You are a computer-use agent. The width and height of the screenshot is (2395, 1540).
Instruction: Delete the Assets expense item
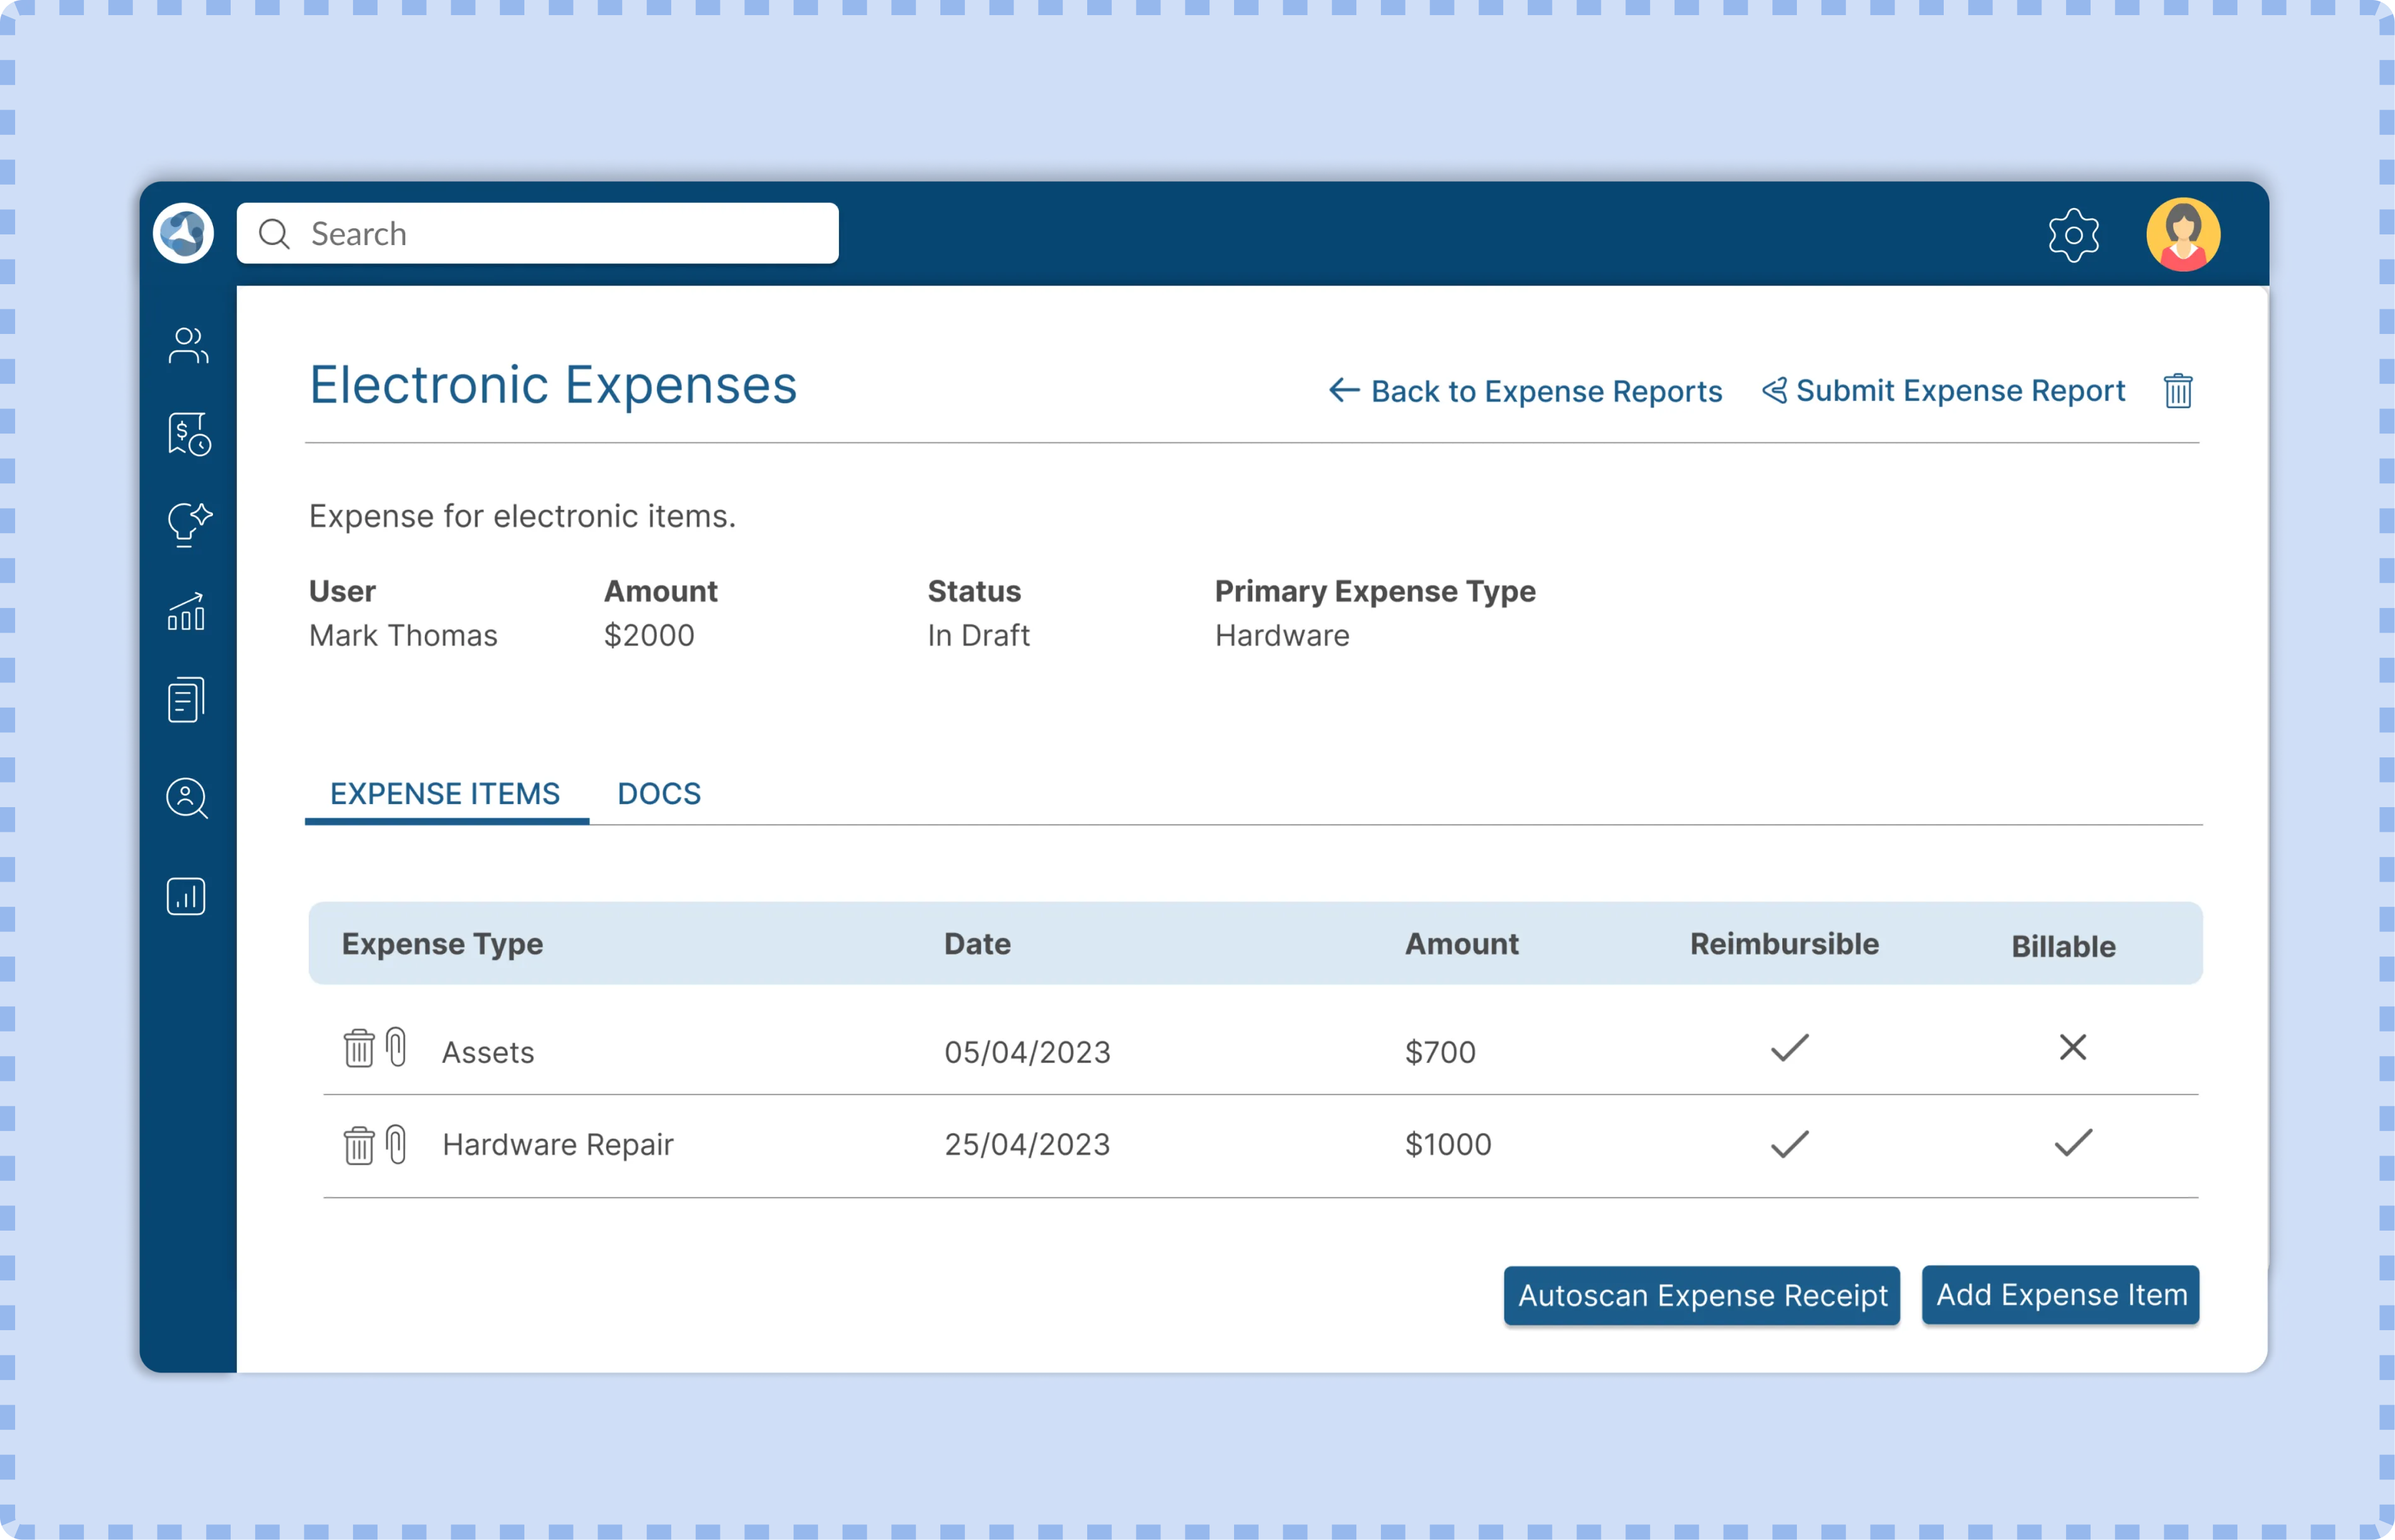[x=359, y=1048]
